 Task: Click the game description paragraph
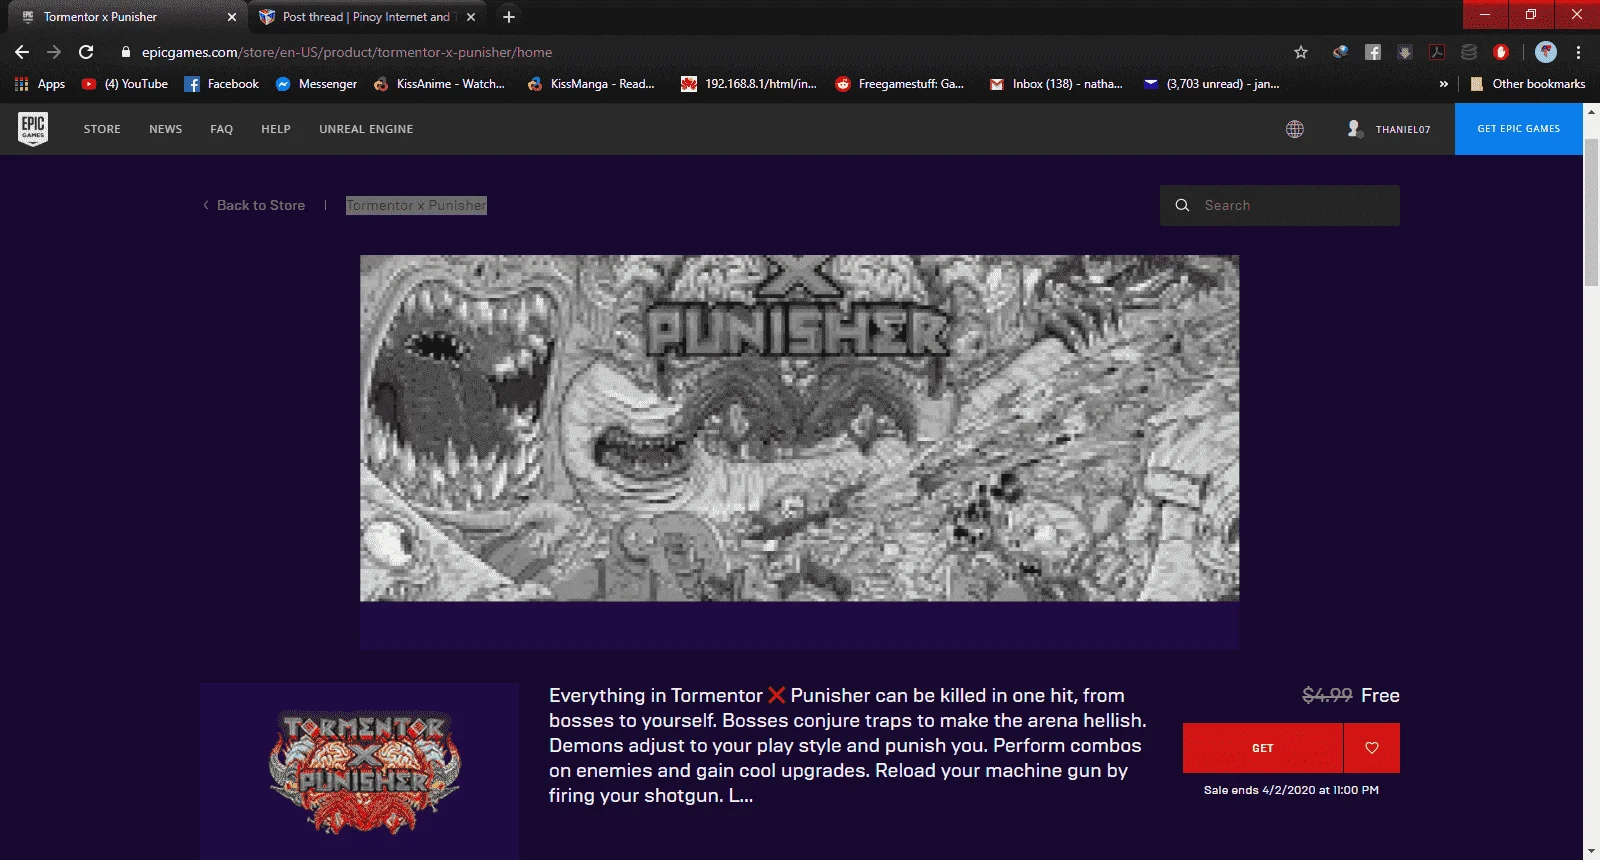[x=848, y=745]
